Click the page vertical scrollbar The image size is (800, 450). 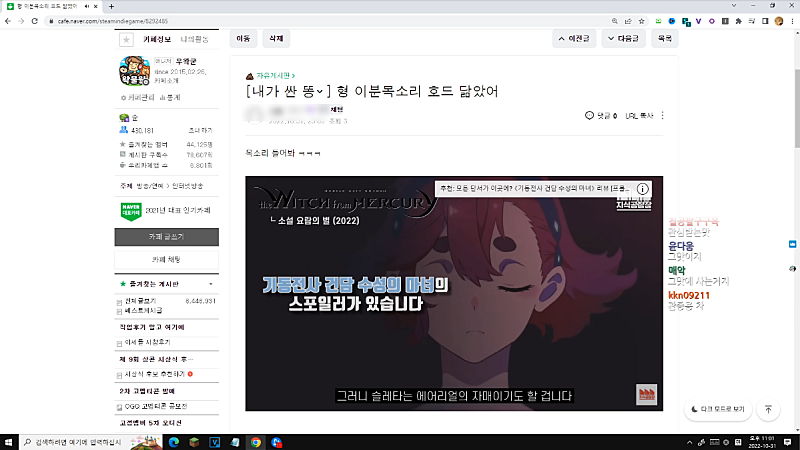click(796, 107)
